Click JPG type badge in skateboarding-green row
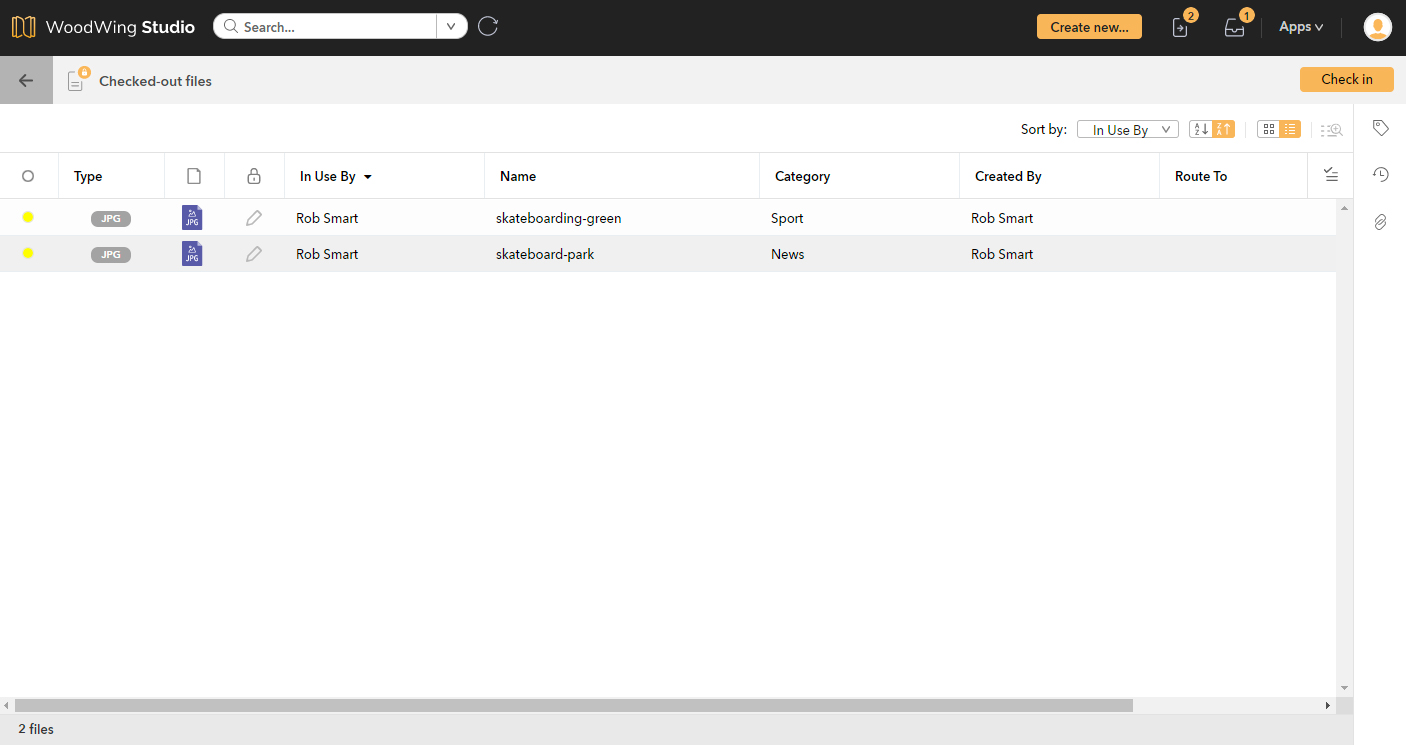Screen dimensions: 1406x745 [111, 219]
